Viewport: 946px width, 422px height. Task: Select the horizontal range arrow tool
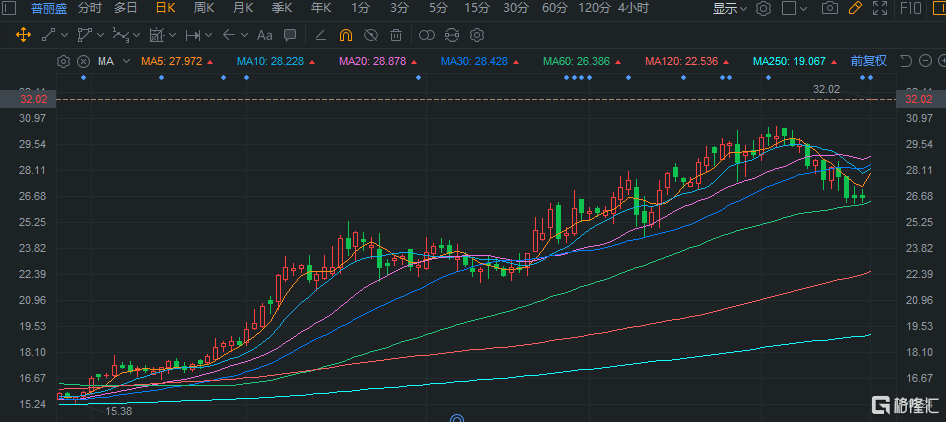point(192,35)
